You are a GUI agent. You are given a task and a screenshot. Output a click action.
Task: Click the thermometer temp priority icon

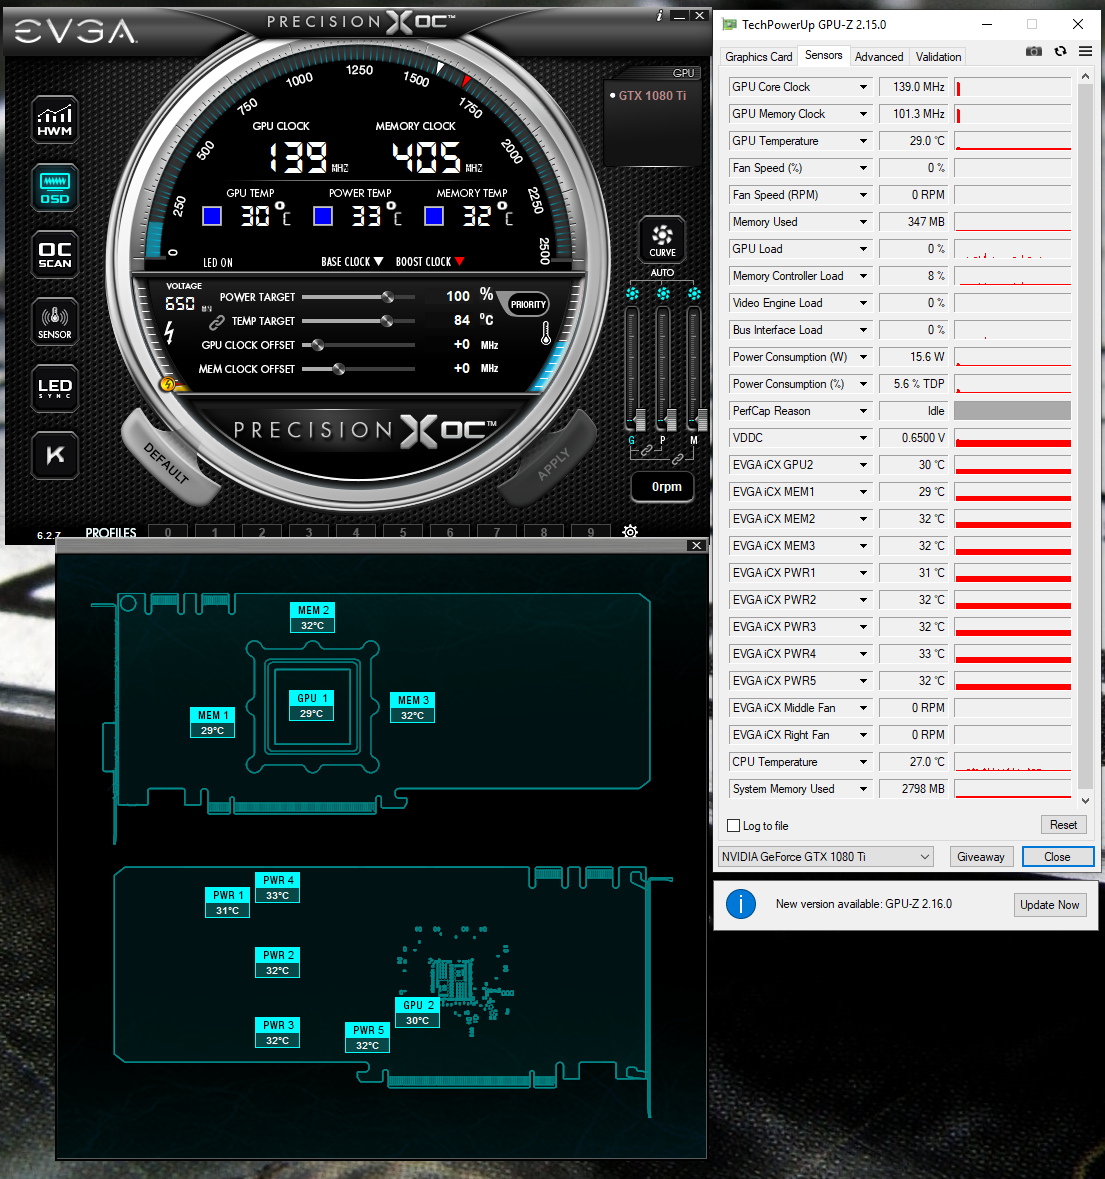coord(546,333)
